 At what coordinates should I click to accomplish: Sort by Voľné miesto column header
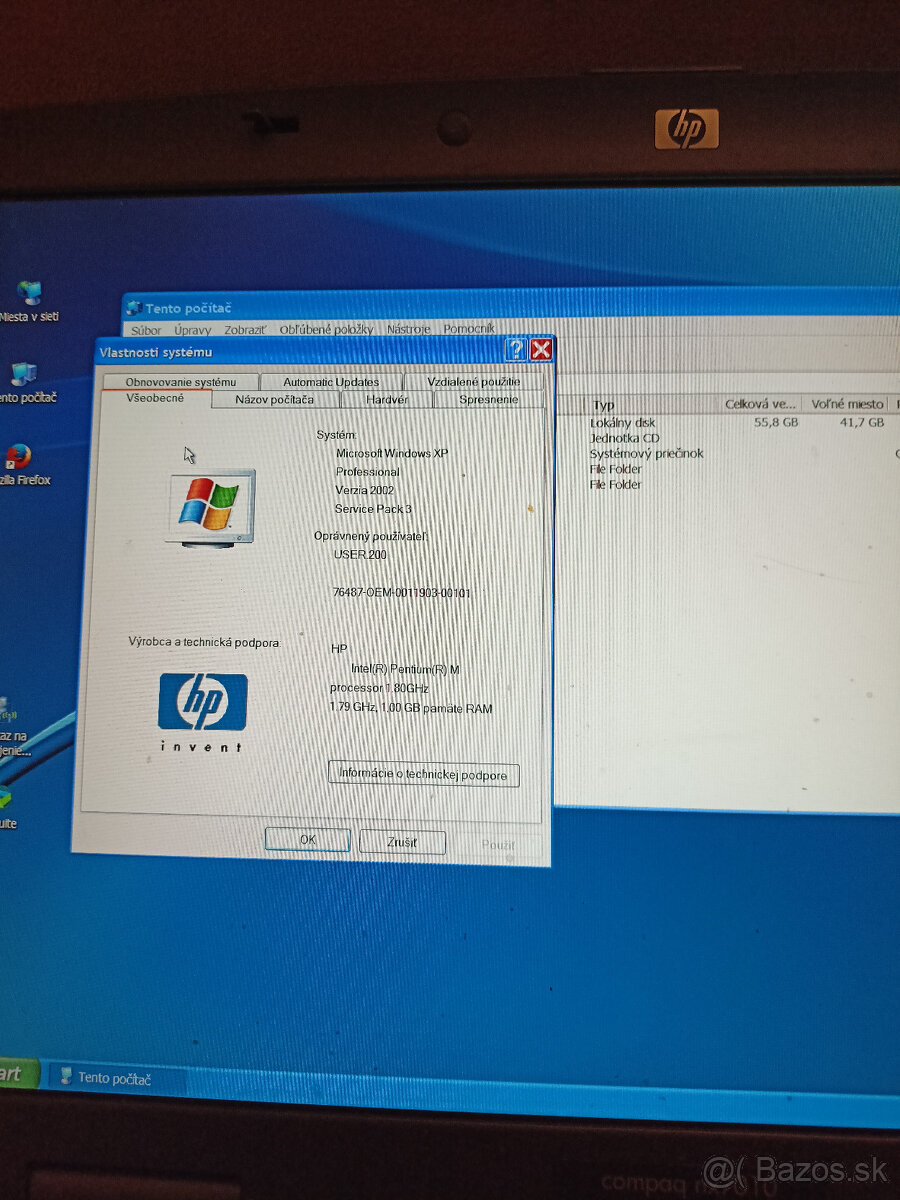846,404
